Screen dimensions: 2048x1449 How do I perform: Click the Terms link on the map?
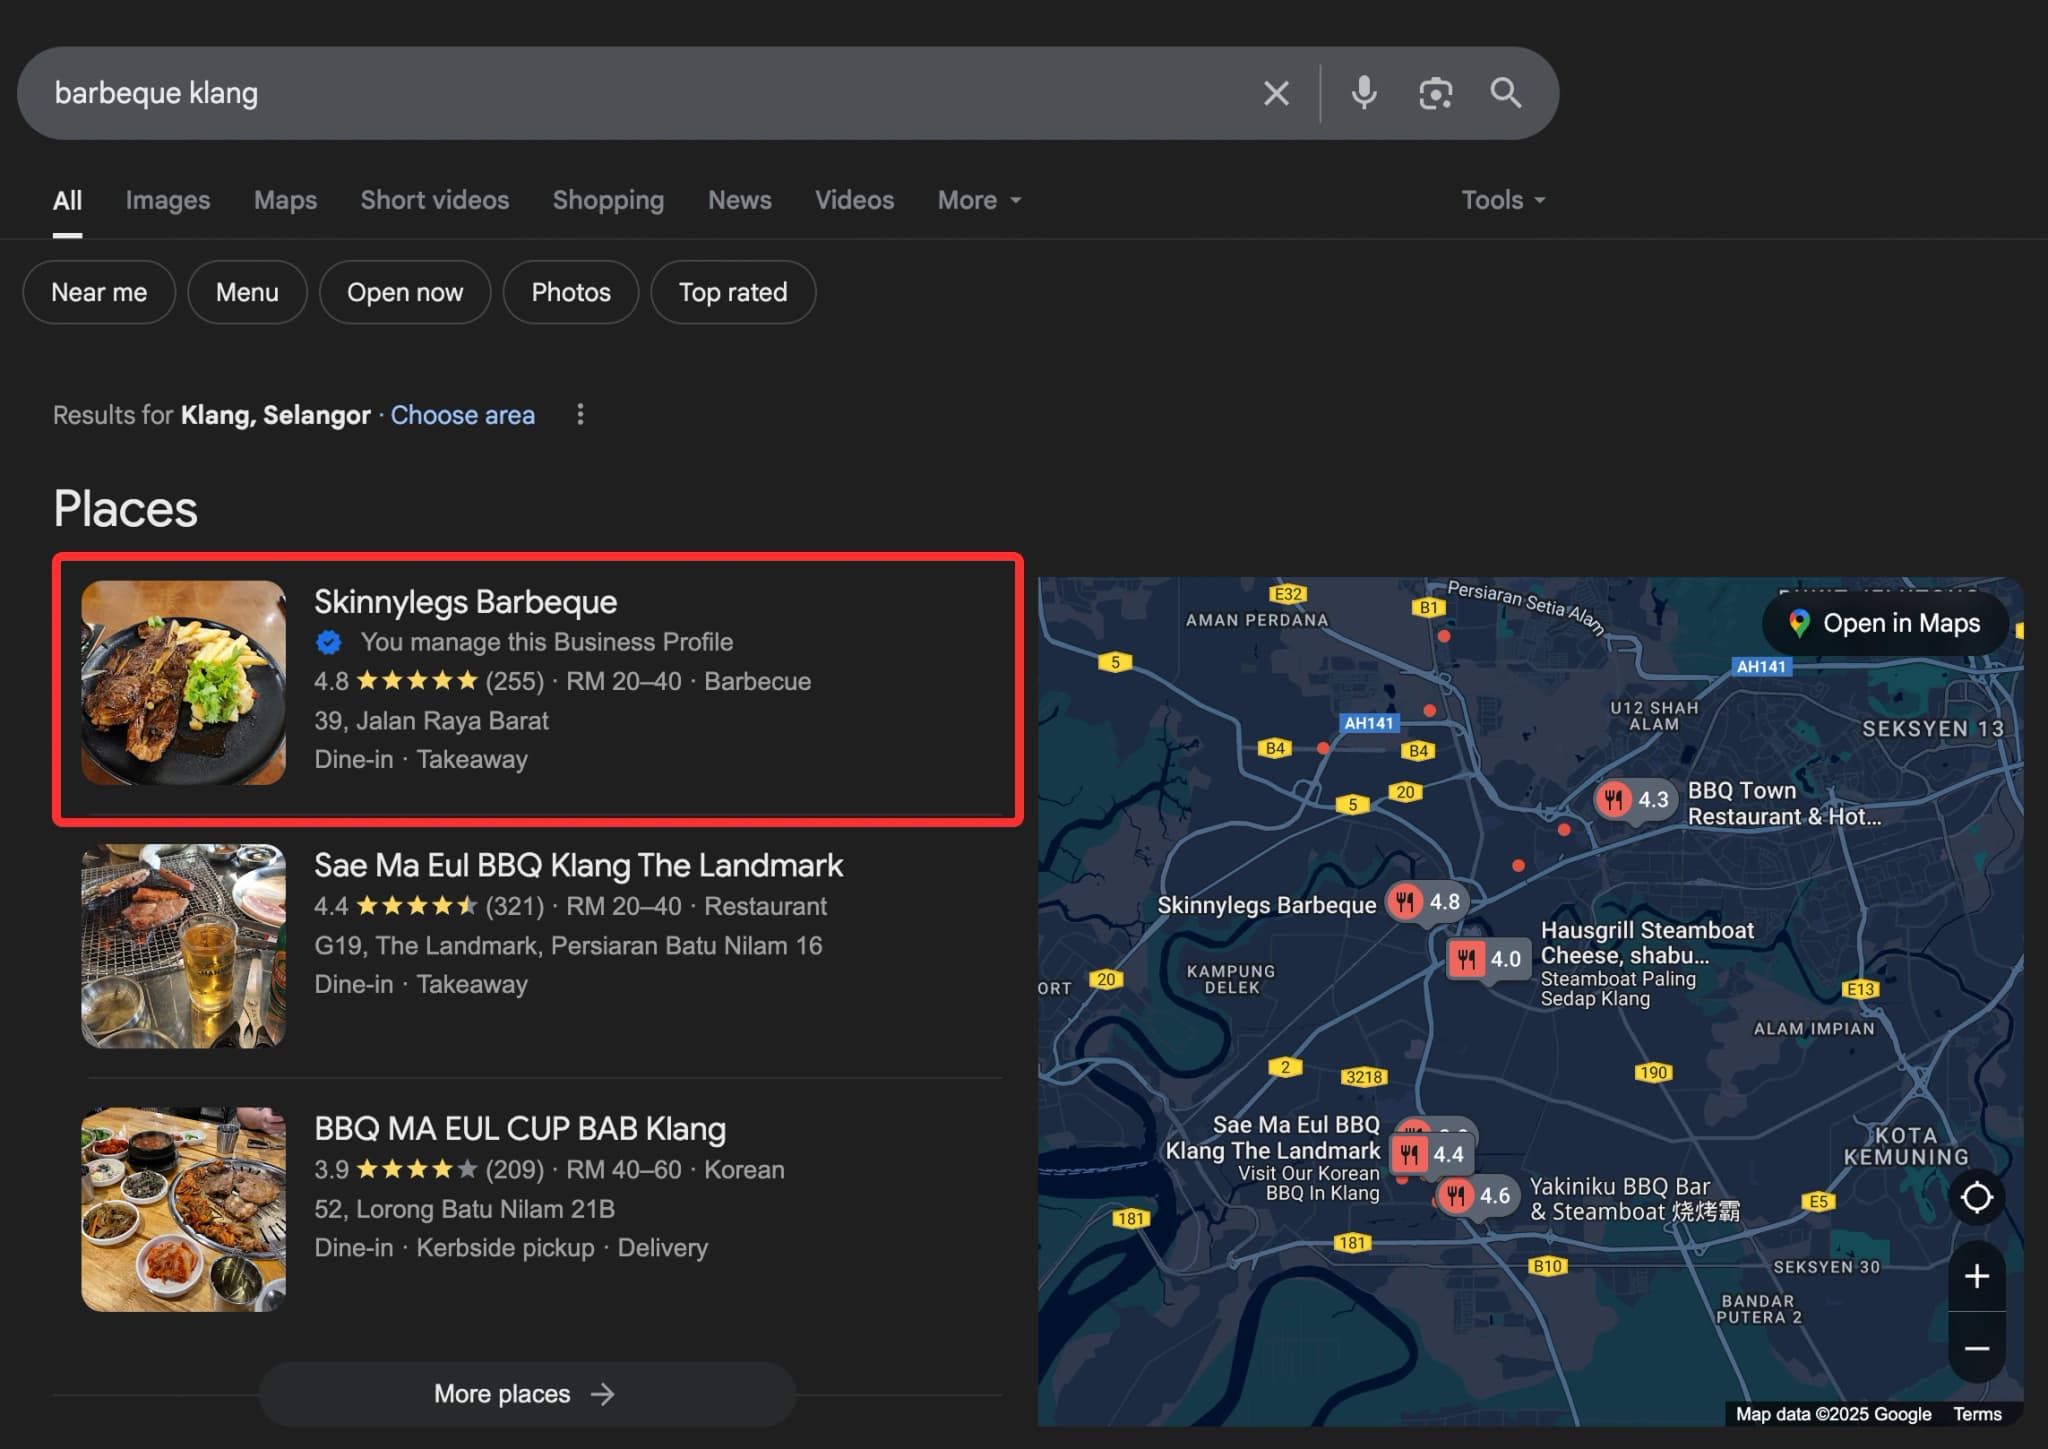(1977, 1414)
